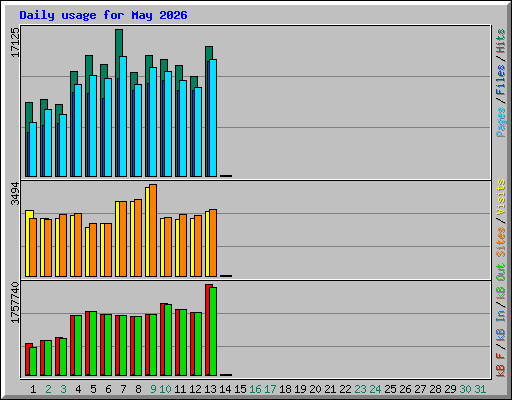
Task: Click day 30 on the x-axis
Action: 465,389
